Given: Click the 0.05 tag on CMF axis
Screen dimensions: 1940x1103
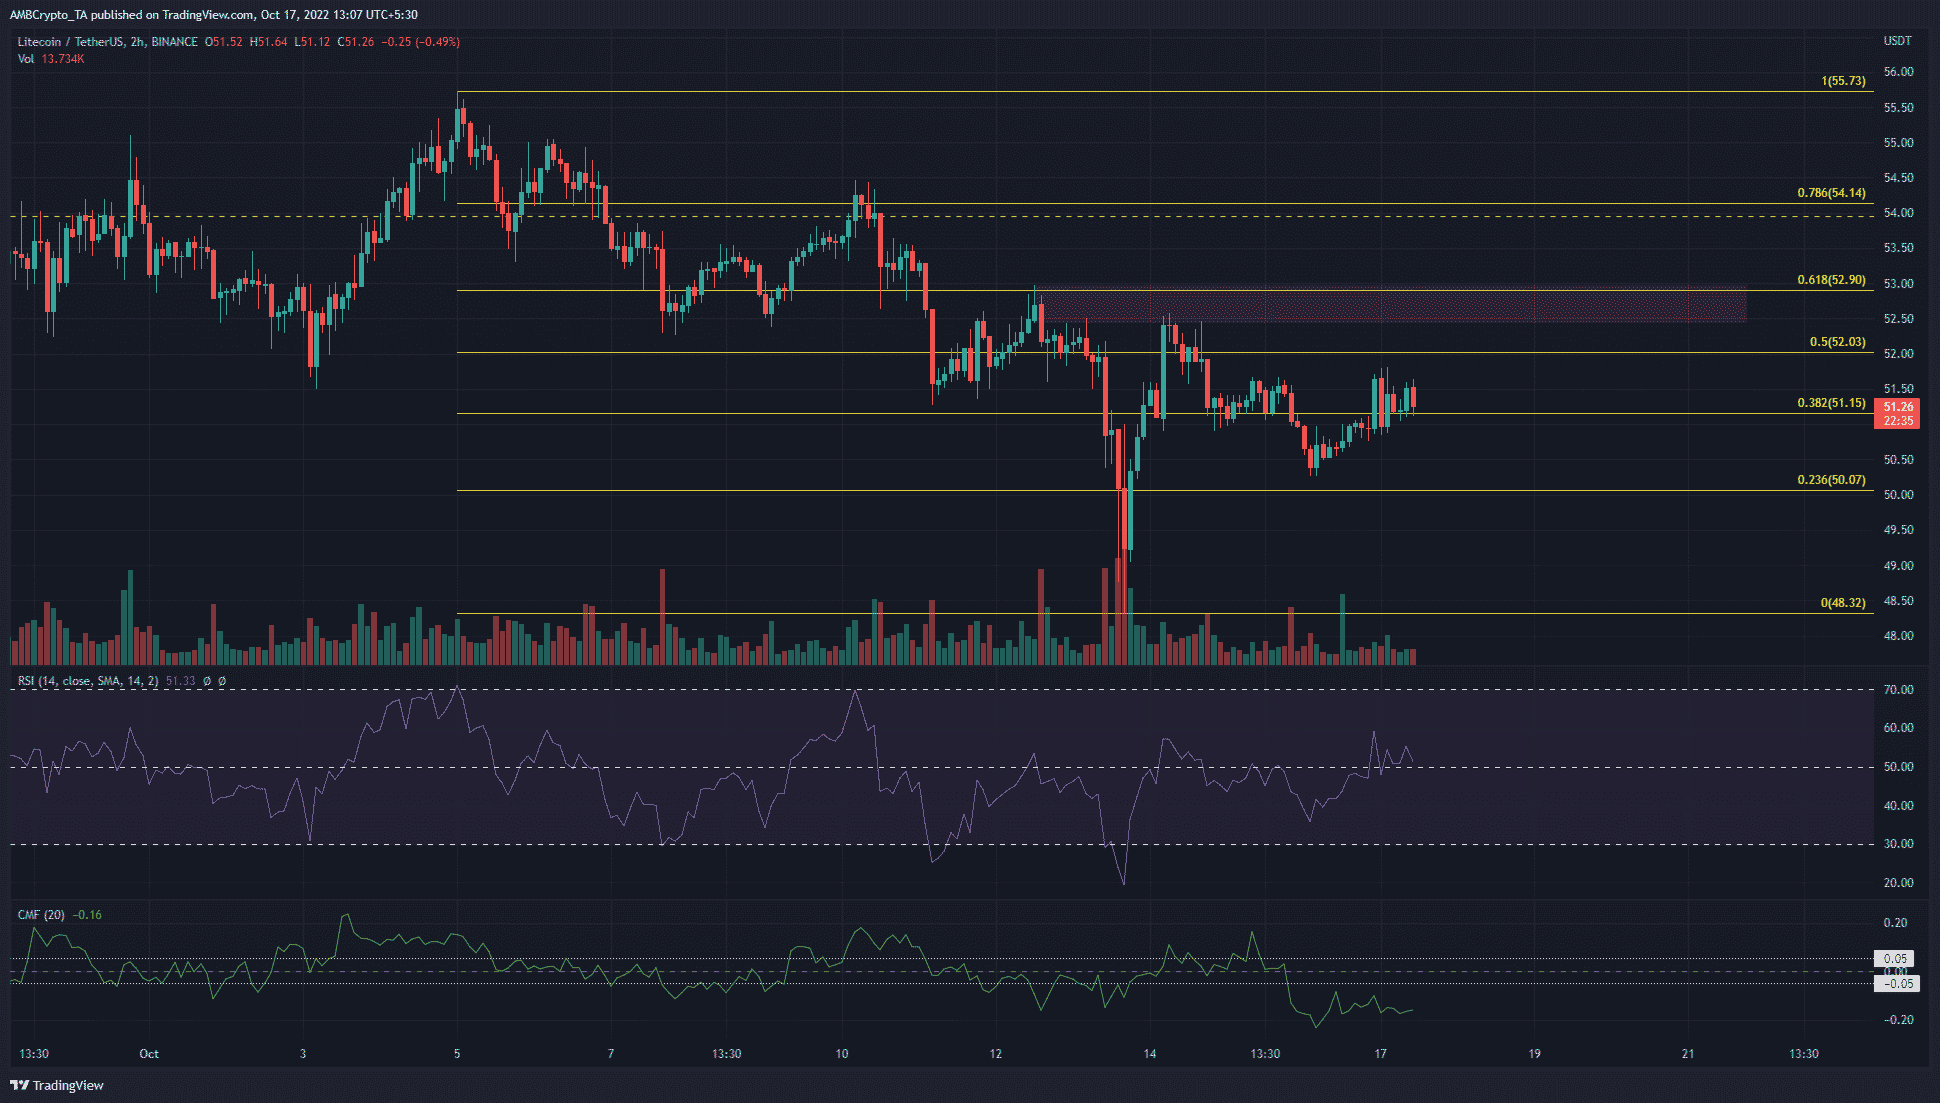Looking at the screenshot, I should 1894,959.
